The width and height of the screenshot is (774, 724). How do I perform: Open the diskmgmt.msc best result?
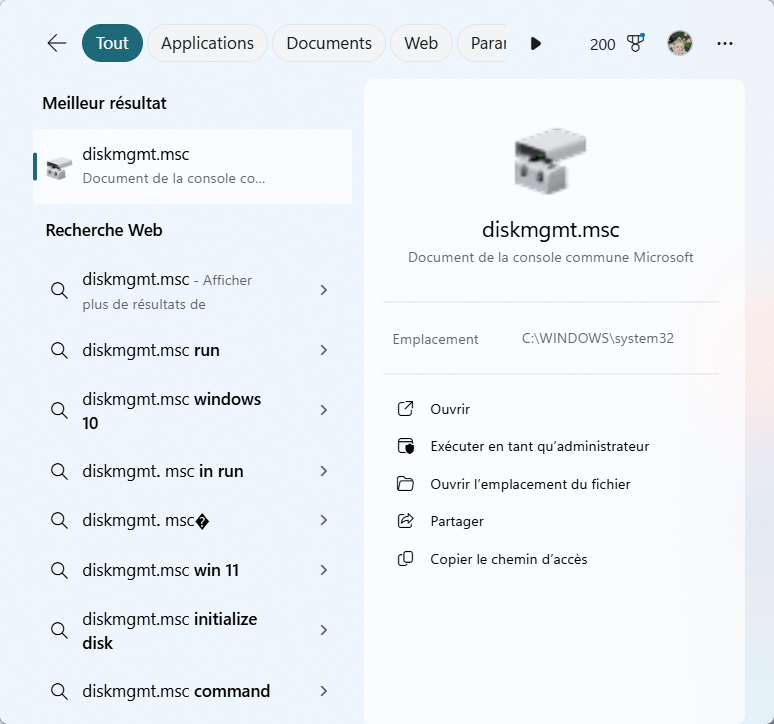[x=193, y=166]
